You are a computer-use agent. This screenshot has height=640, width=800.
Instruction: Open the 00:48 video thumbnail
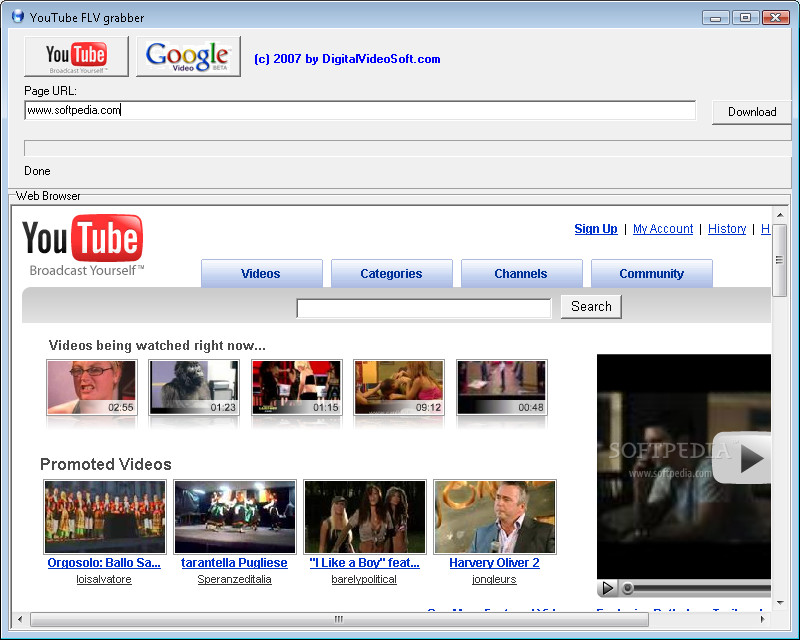coord(502,387)
